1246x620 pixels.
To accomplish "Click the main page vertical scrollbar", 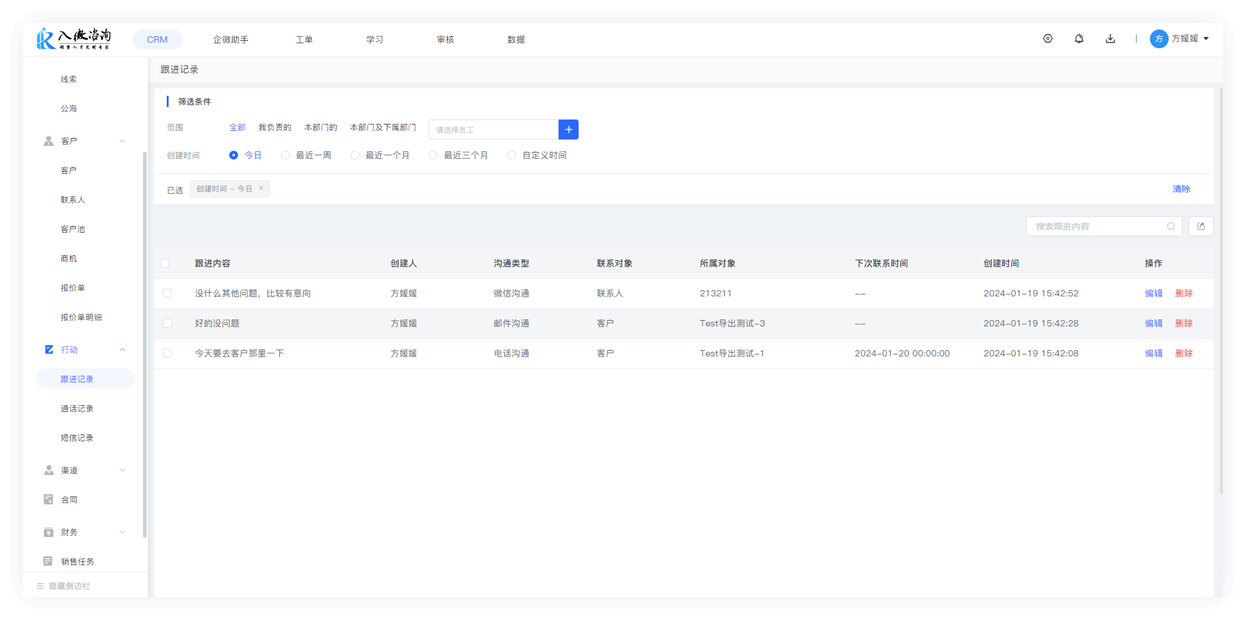I will 1220,290.
